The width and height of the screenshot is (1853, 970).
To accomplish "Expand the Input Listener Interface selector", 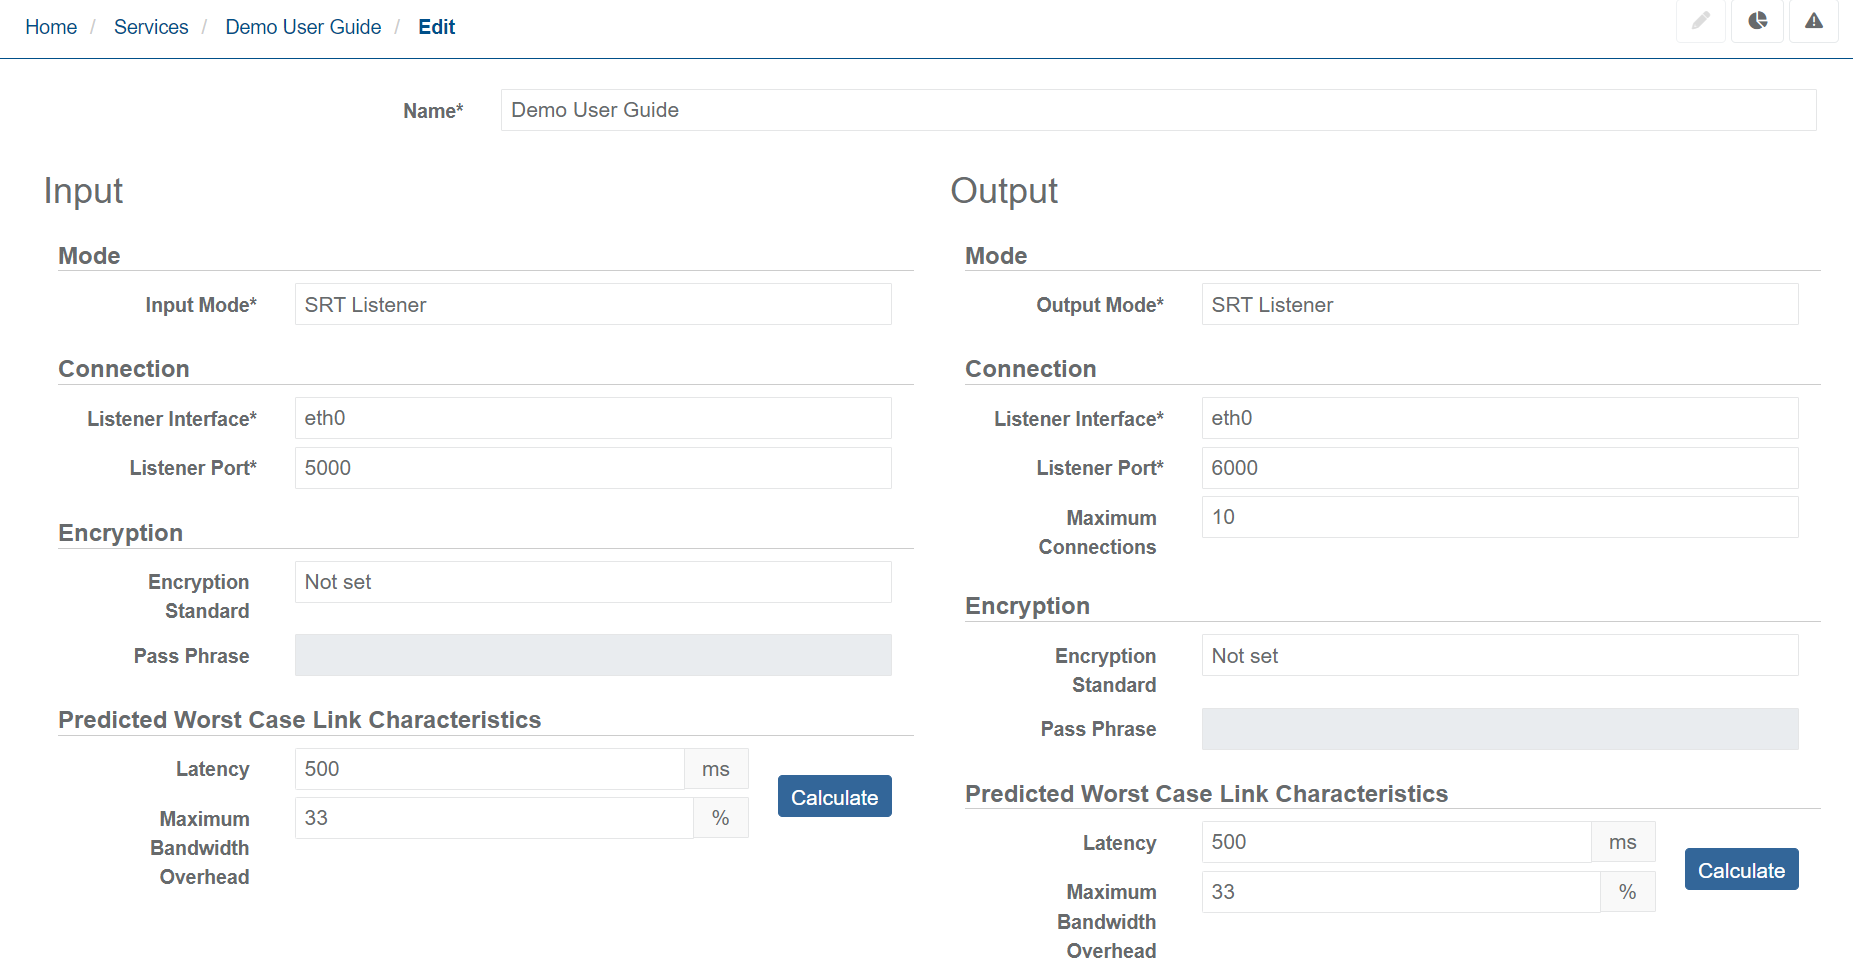I will 592,418.
